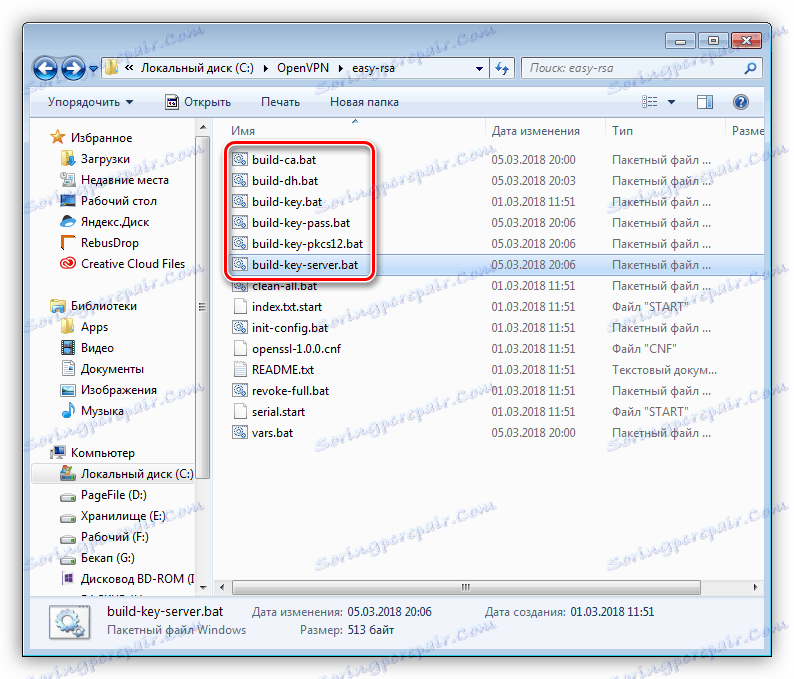Viewport: 794px width, 679px height.
Task: Select the openssl-1.0.0.cnf file icon
Action: click(x=240, y=348)
